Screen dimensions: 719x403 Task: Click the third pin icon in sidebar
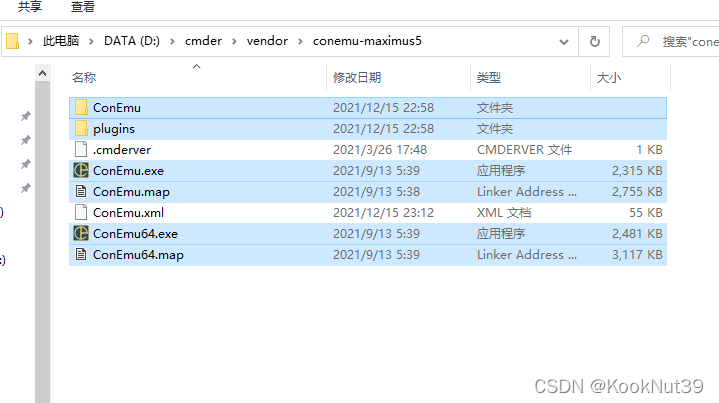(x=26, y=164)
